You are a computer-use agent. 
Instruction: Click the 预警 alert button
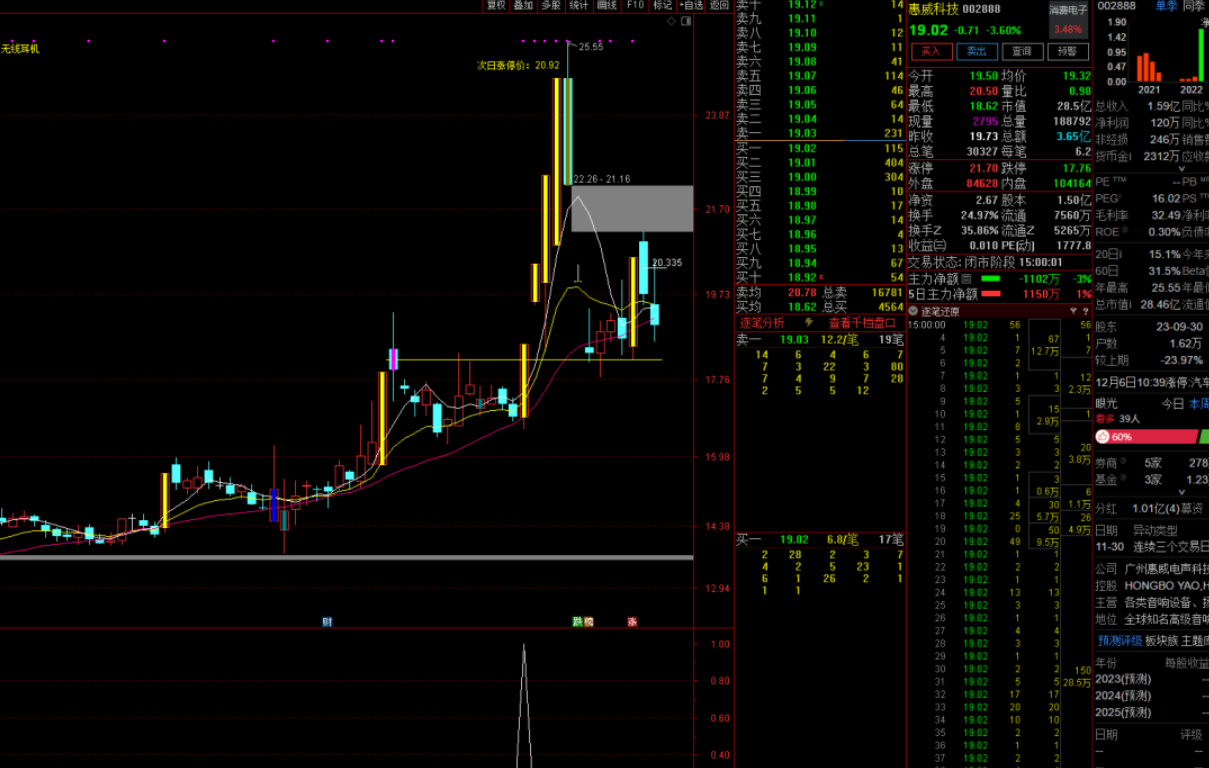coord(1066,51)
